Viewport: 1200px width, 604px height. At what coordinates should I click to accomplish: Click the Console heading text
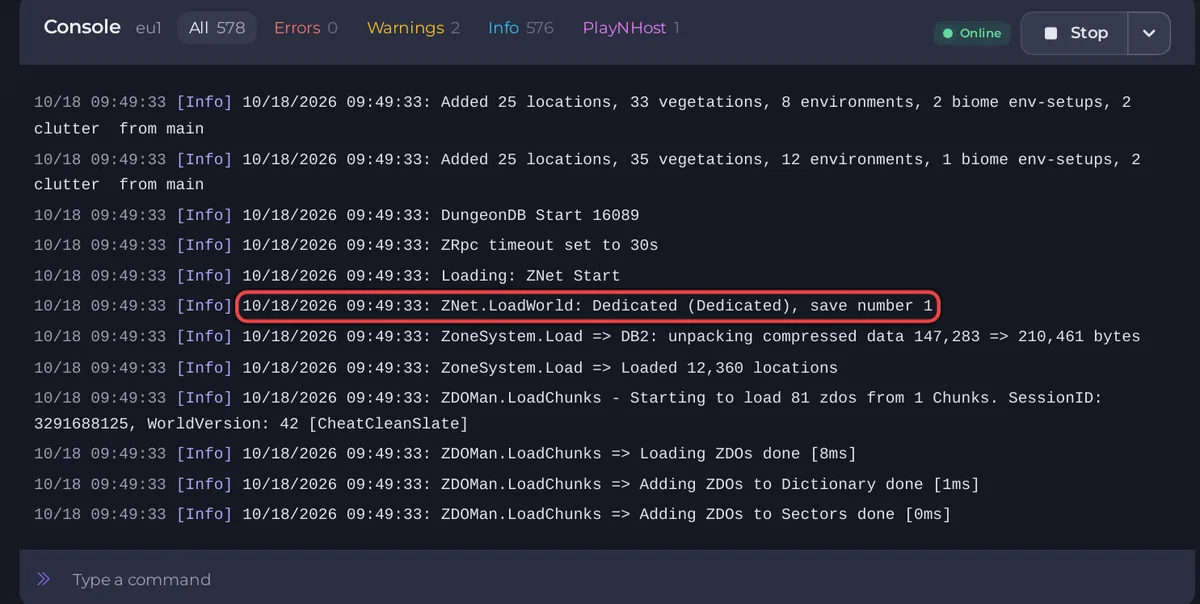coord(82,27)
